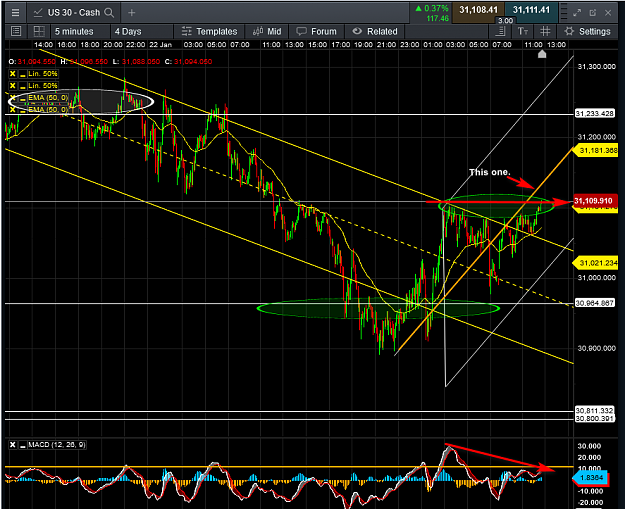
Task: Remove the MACD (12, 26, 9) indicator
Action: click(13, 445)
